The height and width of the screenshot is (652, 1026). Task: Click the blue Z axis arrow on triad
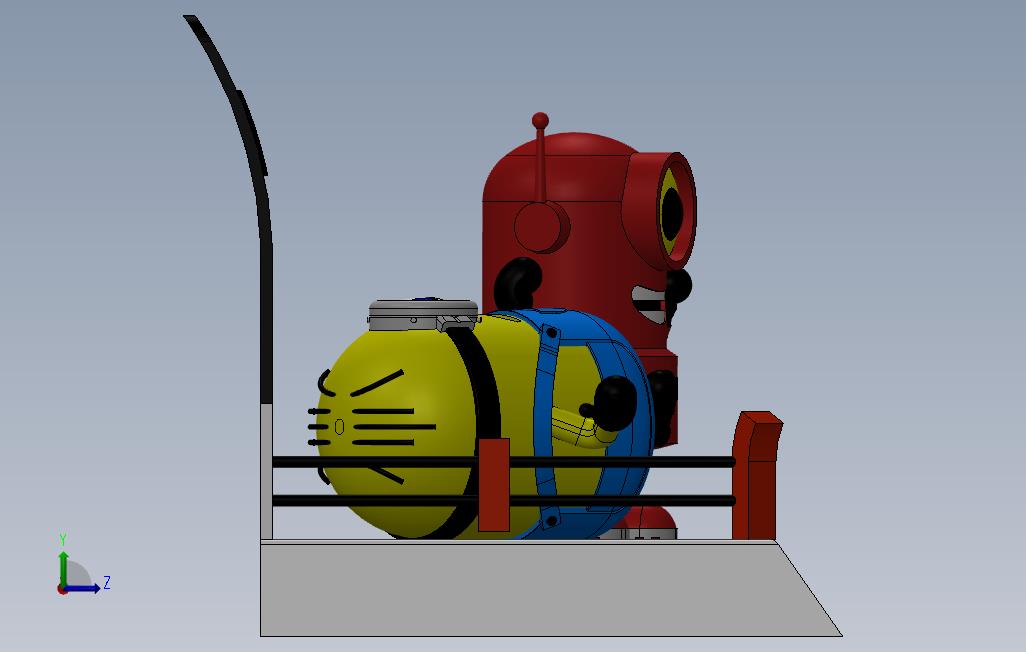point(84,589)
